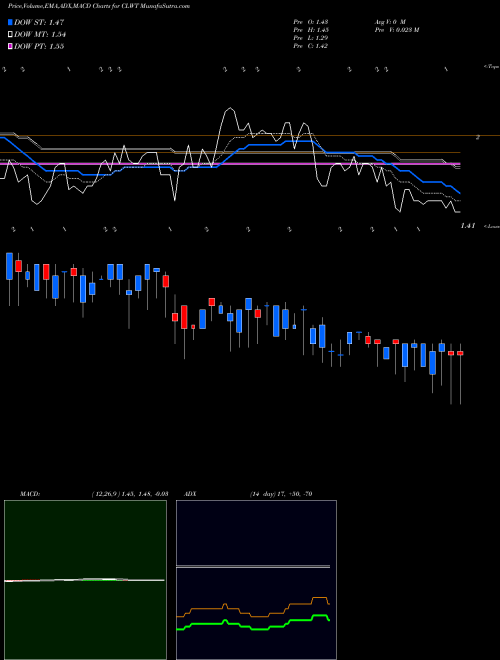Click the white DOW MT legend swatch
This screenshot has height=660, width=500.
tap(11, 35)
